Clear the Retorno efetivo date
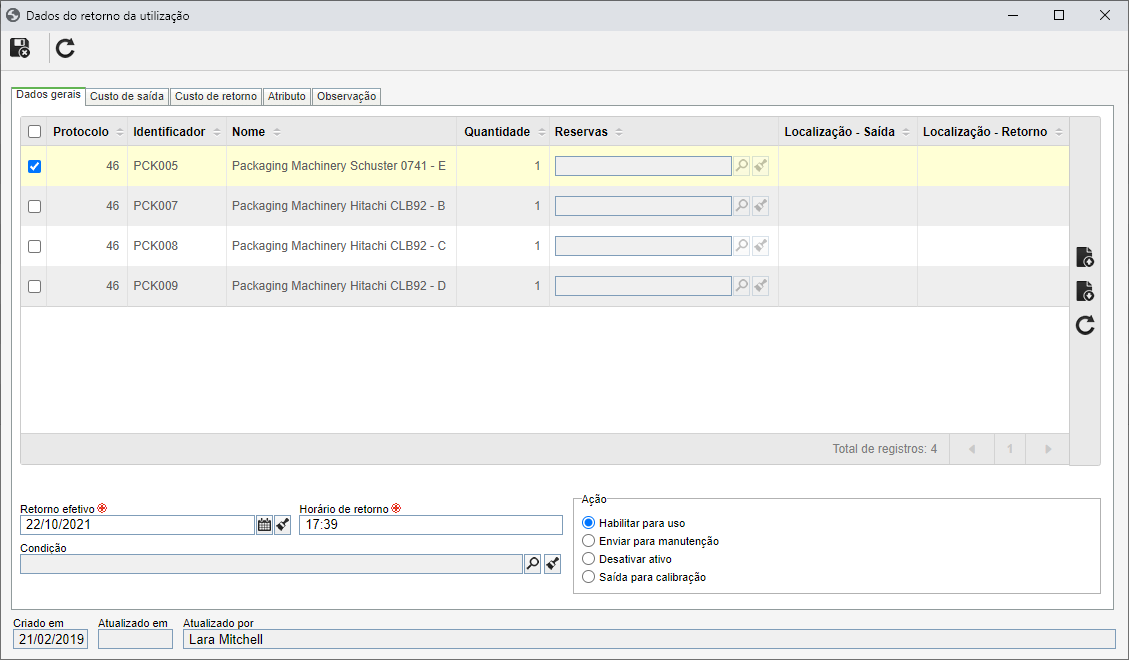Screen dimensions: 1129x660 click(283, 525)
